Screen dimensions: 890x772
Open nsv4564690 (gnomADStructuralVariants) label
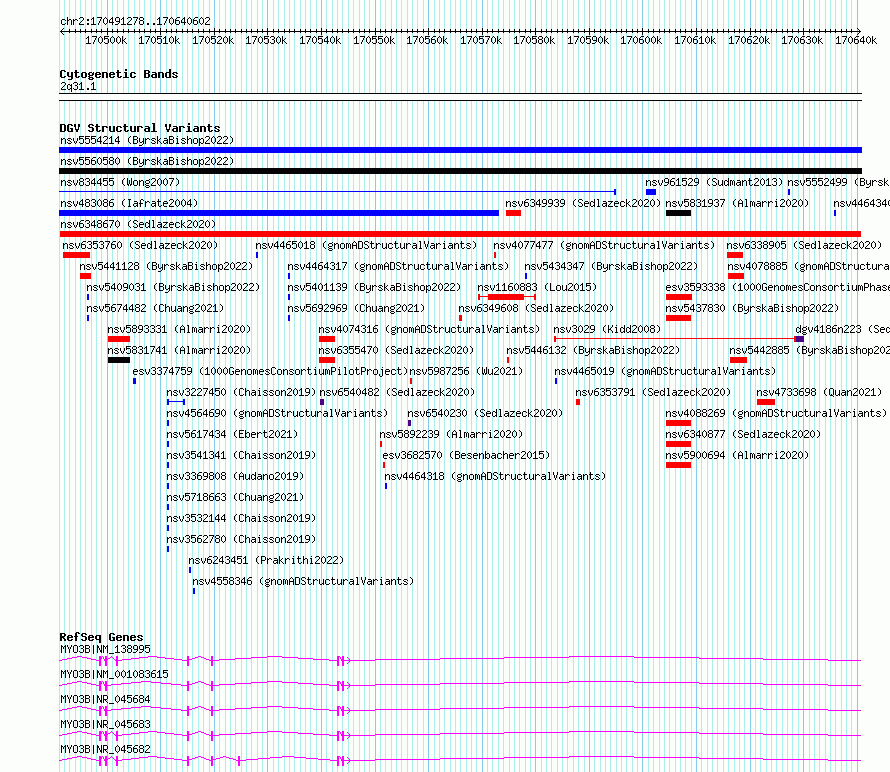[x=277, y=413]
